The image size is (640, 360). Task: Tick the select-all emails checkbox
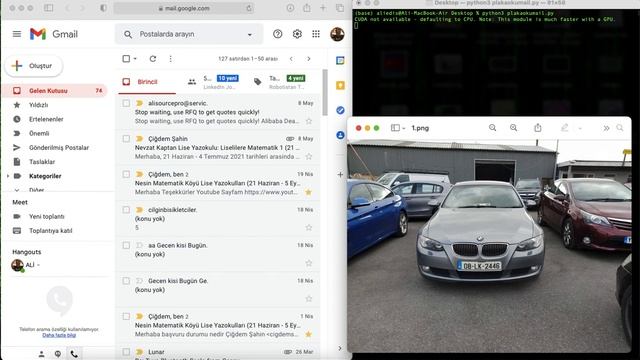pyautogui.click(x=126, y=59)
